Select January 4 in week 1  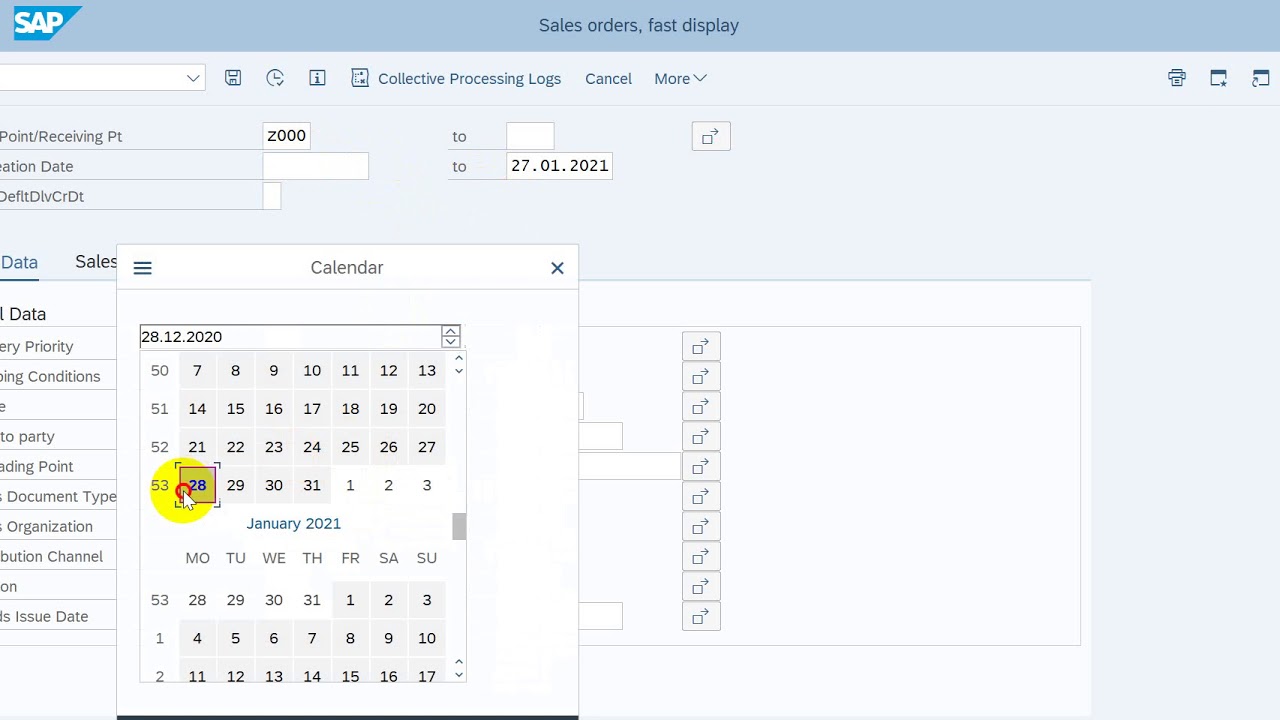(197, 638)
